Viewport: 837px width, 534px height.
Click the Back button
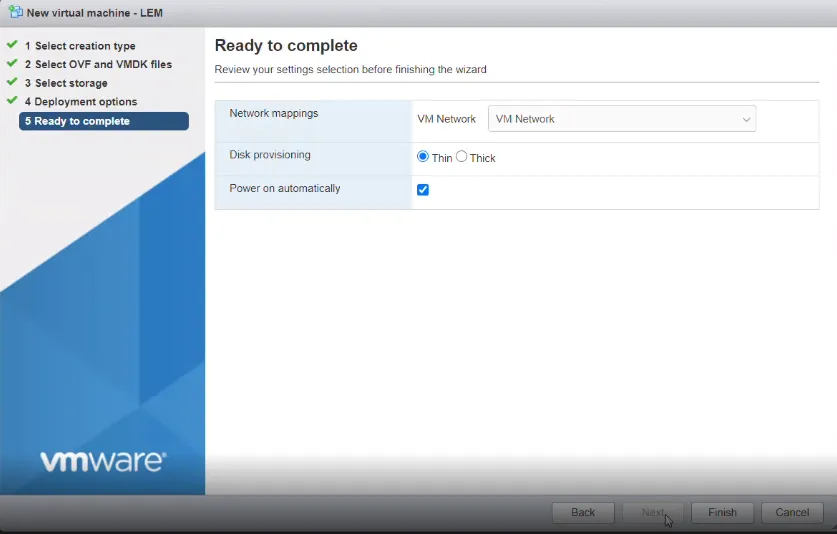pos(583,512)
